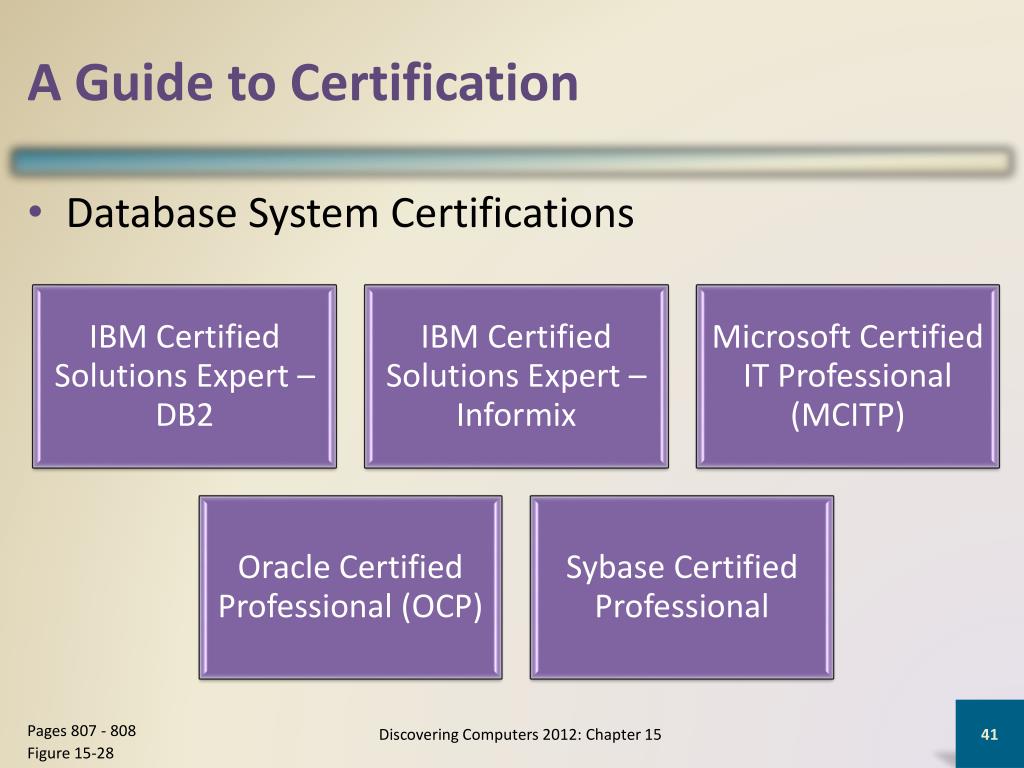This screenshot has height=768, width=1024.
Task: Click the 'Figure 15-28' footer text
Action: (71, 753)
